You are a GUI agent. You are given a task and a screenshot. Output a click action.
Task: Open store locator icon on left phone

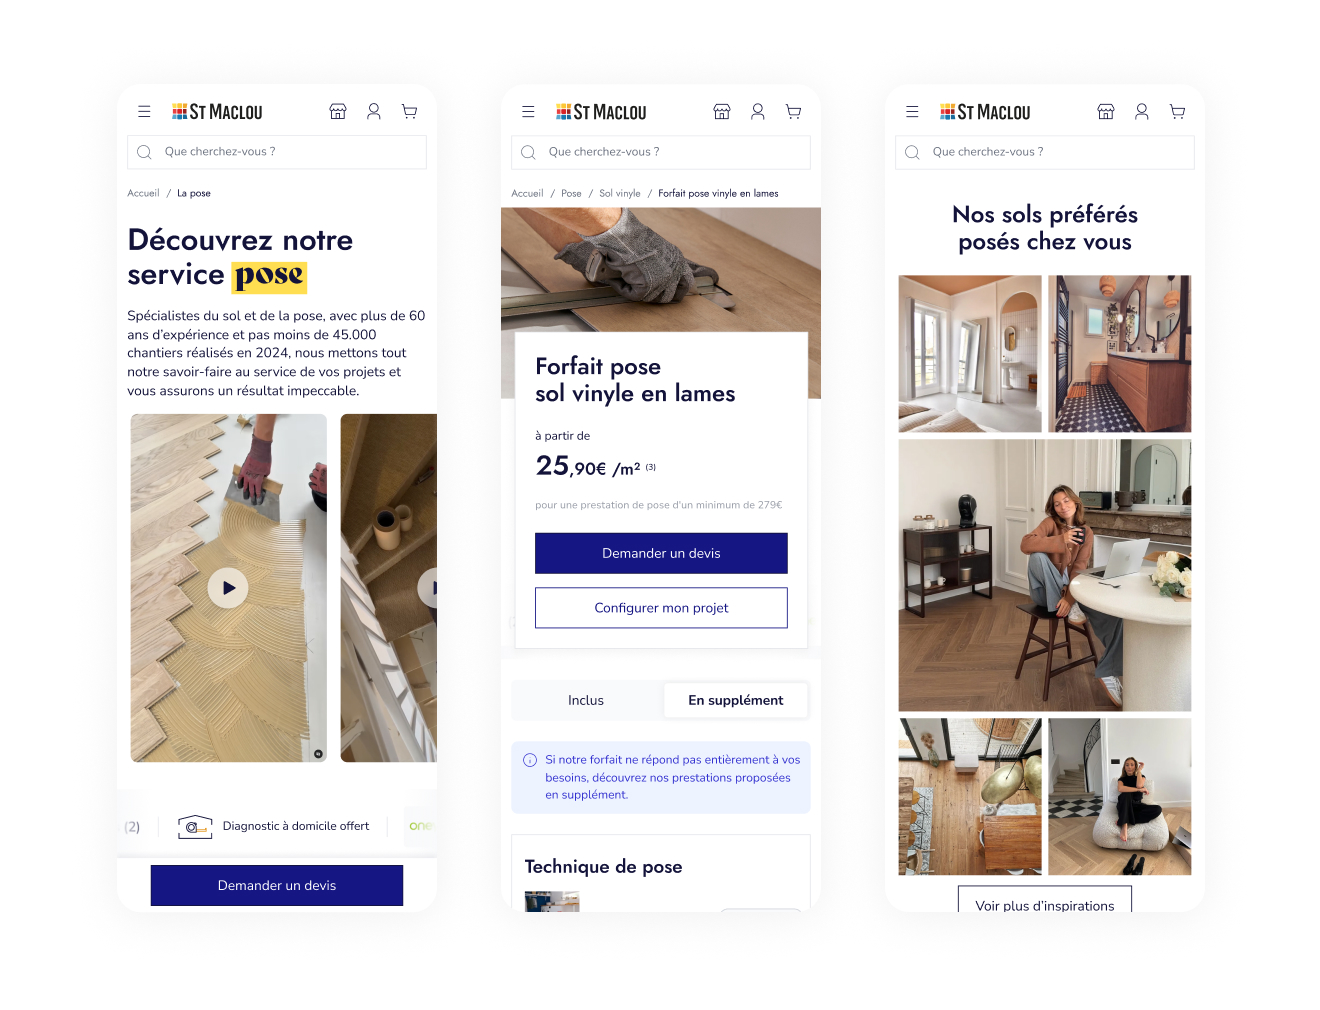point(338,112)
